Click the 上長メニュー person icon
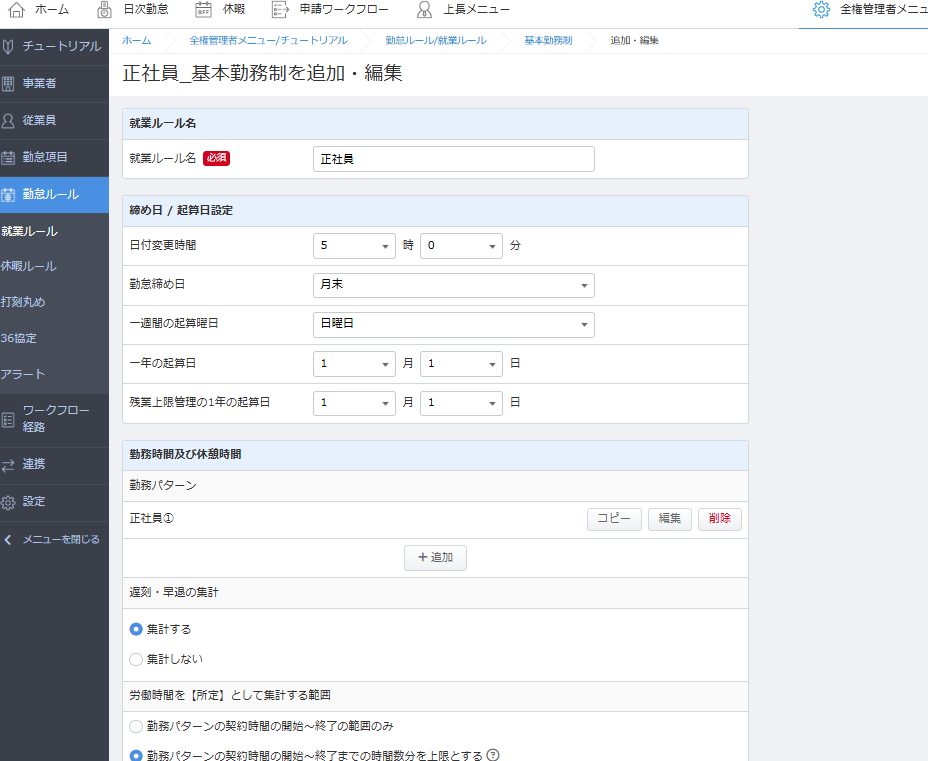This screenshot has height=761, width=928. click(x=425, y=10)
